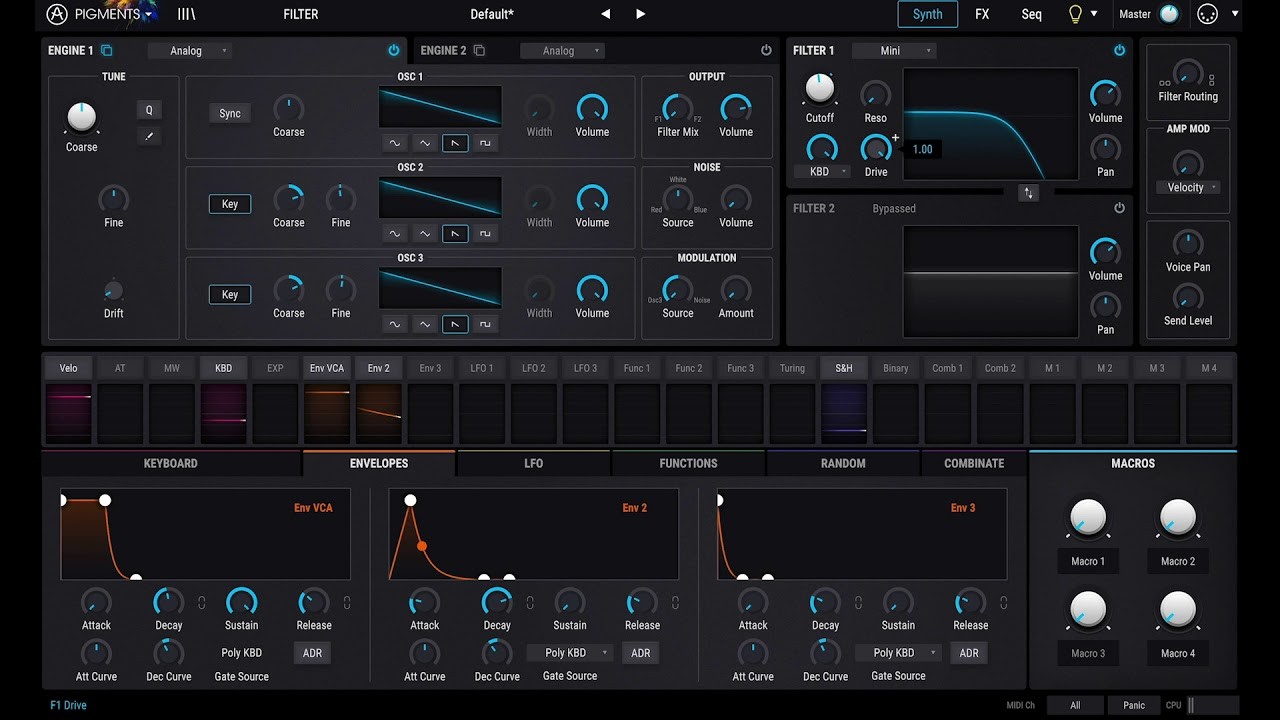The image size is (1280, 720).
Task: Load the next preset with right arrow
Action: pos(641,14)
